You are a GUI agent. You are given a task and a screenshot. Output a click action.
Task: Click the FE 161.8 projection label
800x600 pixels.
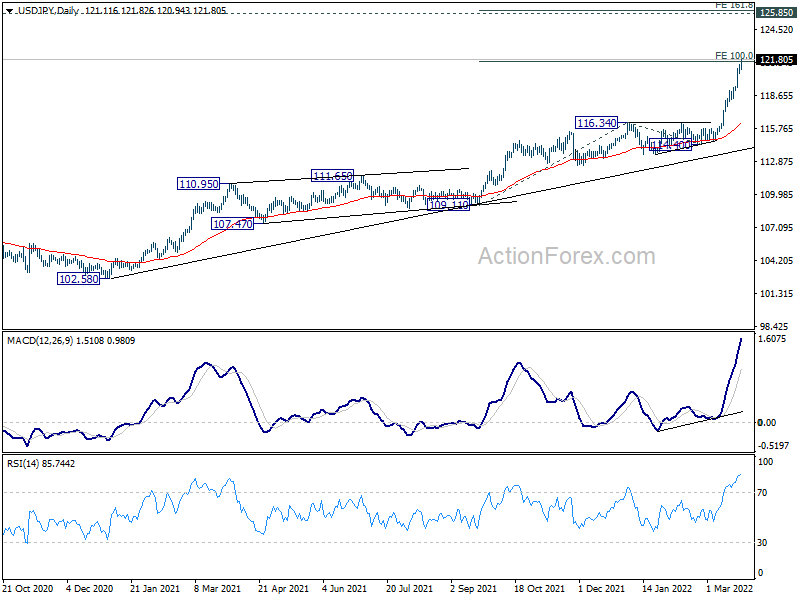[x=734, y=5]
